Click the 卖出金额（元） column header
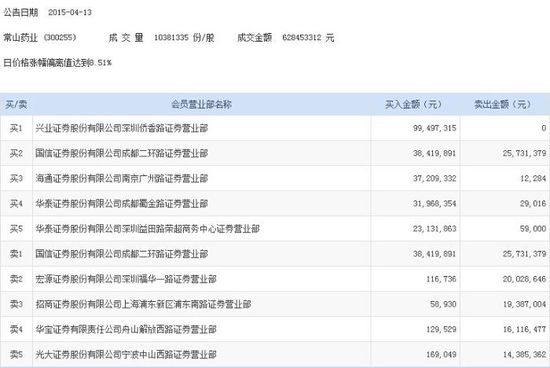The image size is (550, 368). click(503, 104)
